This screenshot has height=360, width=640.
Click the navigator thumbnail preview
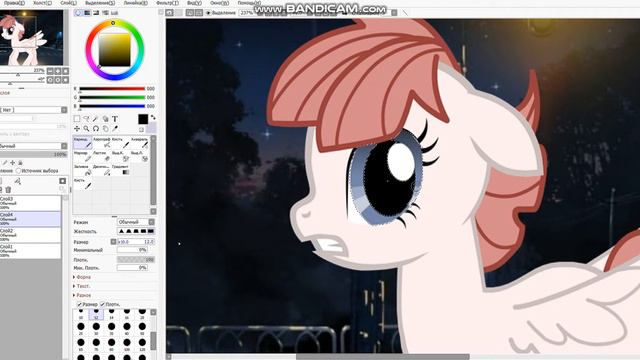pos(31,38)
